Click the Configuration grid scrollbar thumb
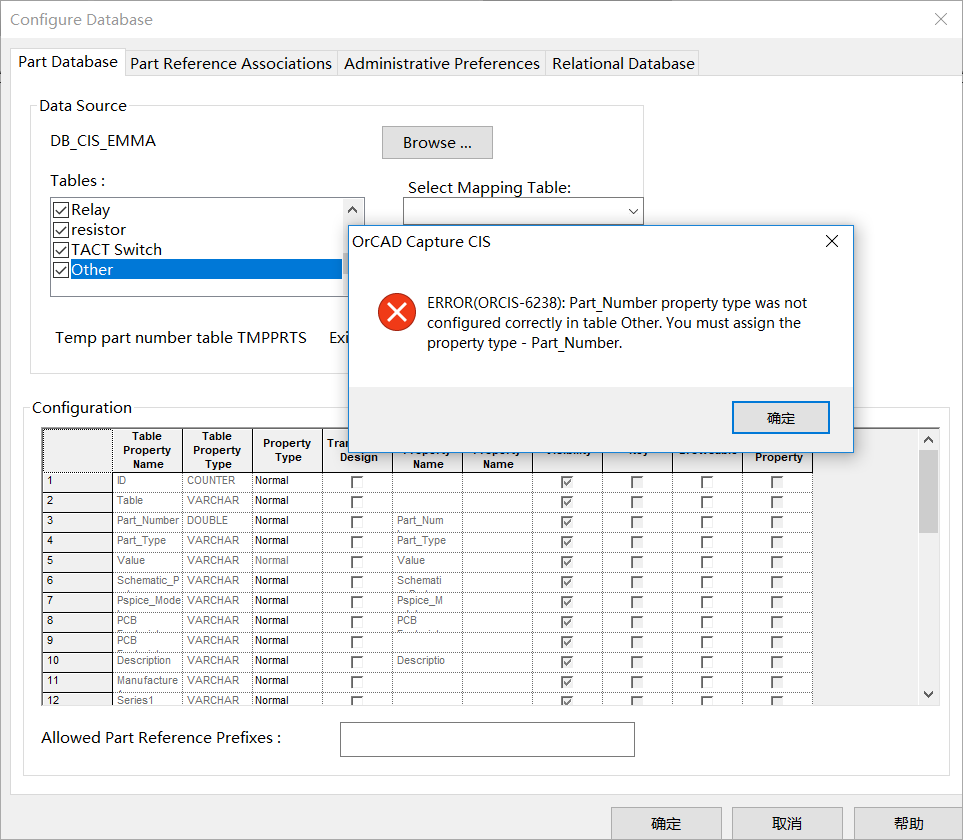The width and height of the screenshot is (963, 840). (x=929, y=491)
